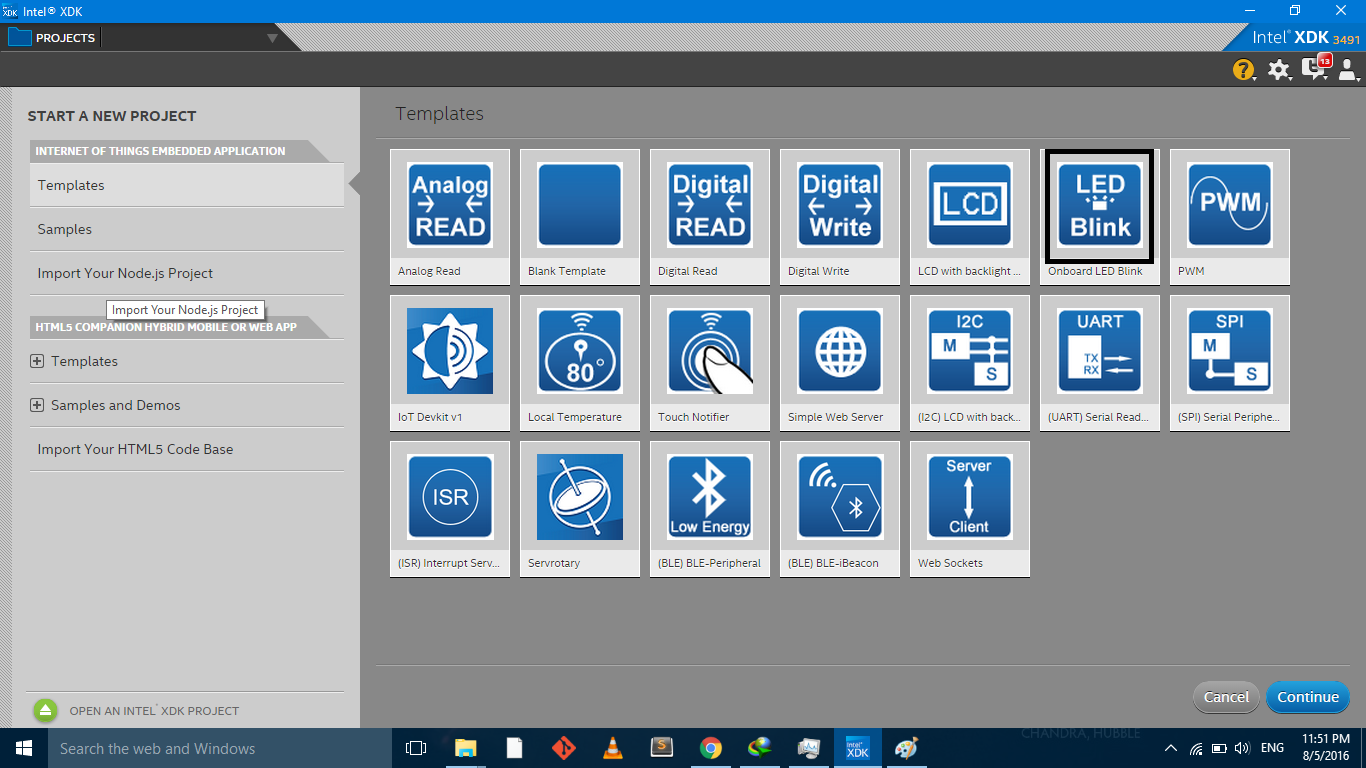
Task: Select the Local Temperature template
Action: [580, 363]
